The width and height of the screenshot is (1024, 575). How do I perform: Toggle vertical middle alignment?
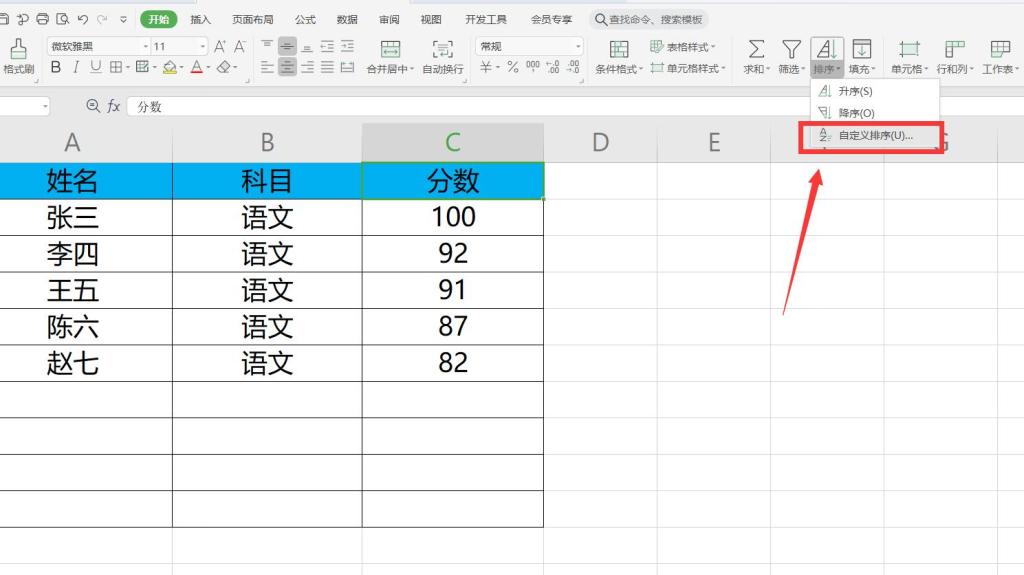point(287,46)
